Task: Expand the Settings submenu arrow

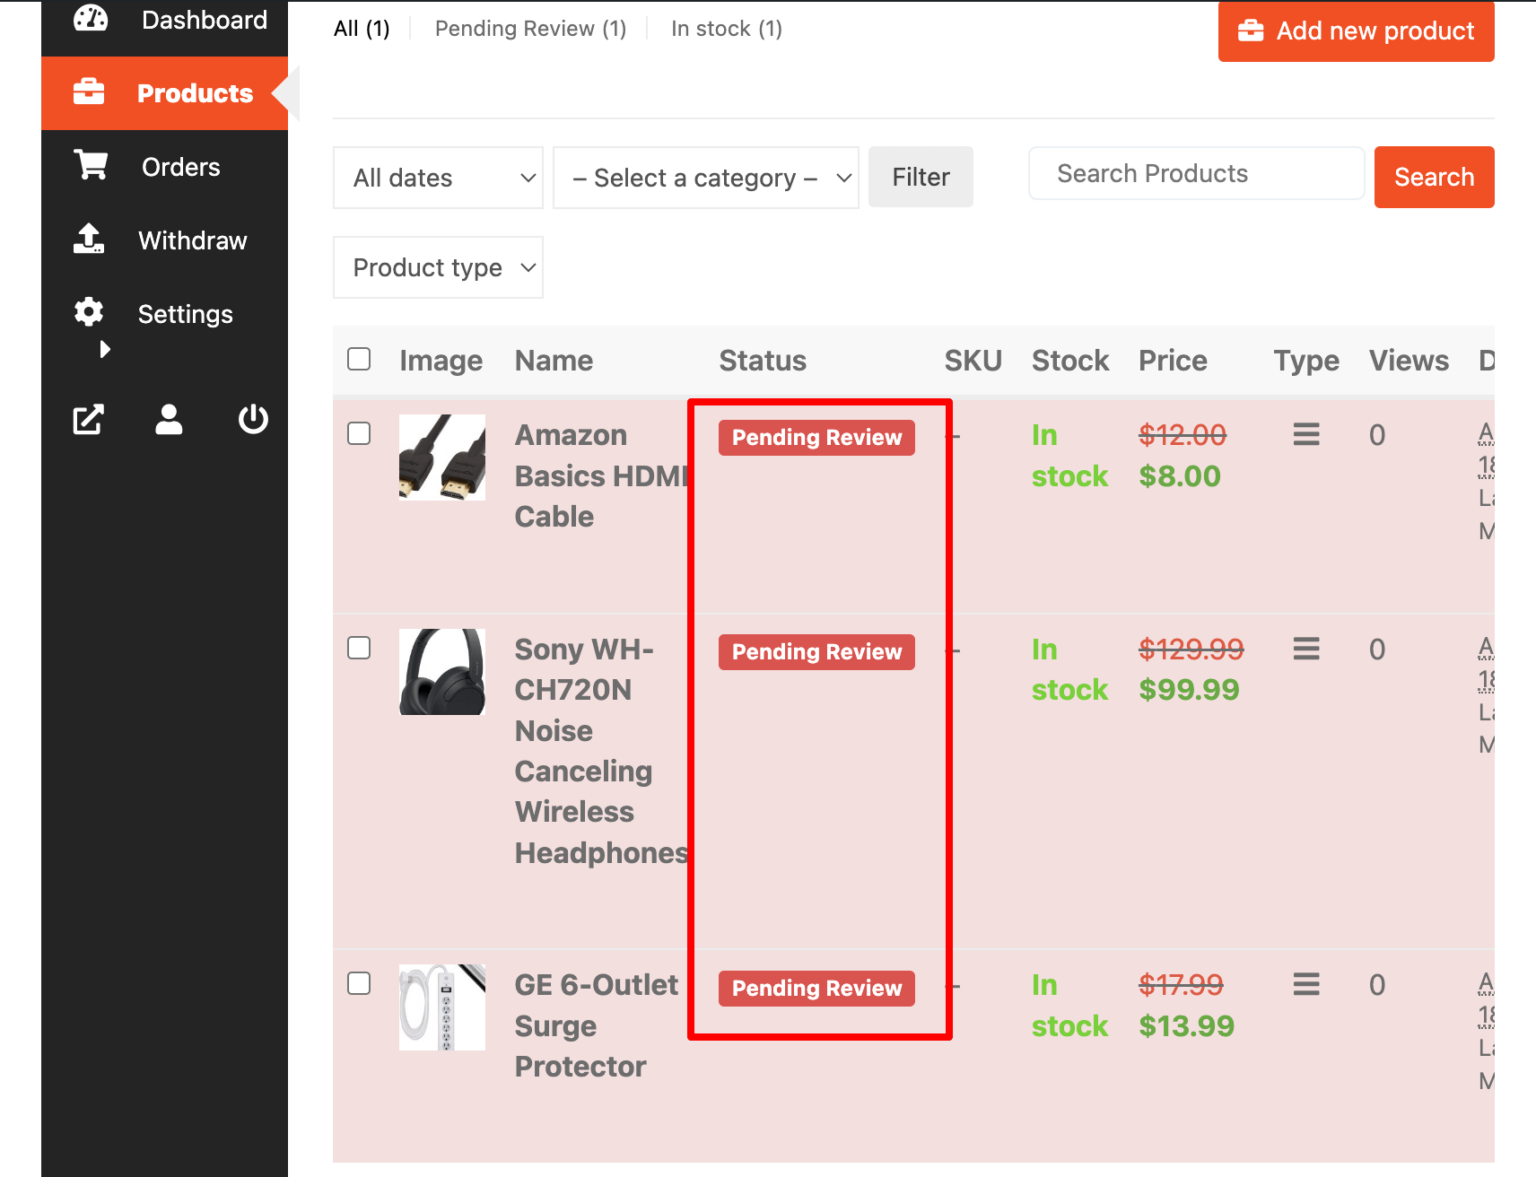Action: click(105, 349)
